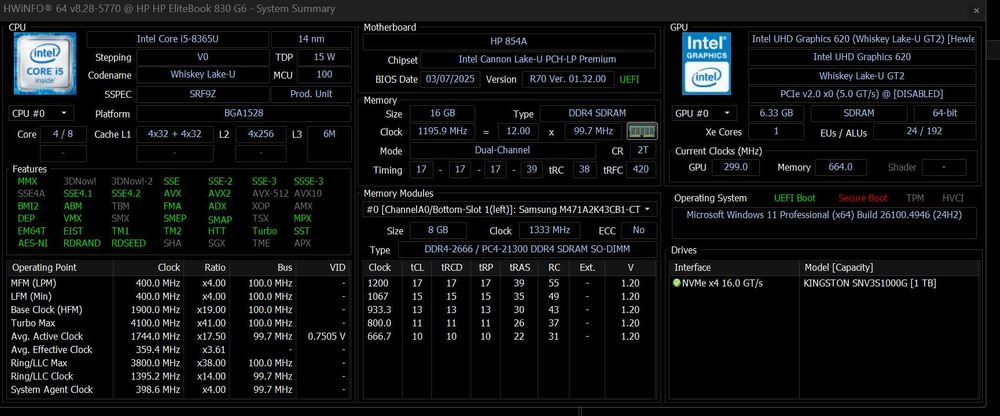Click the AVX-512 feature label
1000x416 pixels.
tap(268, 193)
